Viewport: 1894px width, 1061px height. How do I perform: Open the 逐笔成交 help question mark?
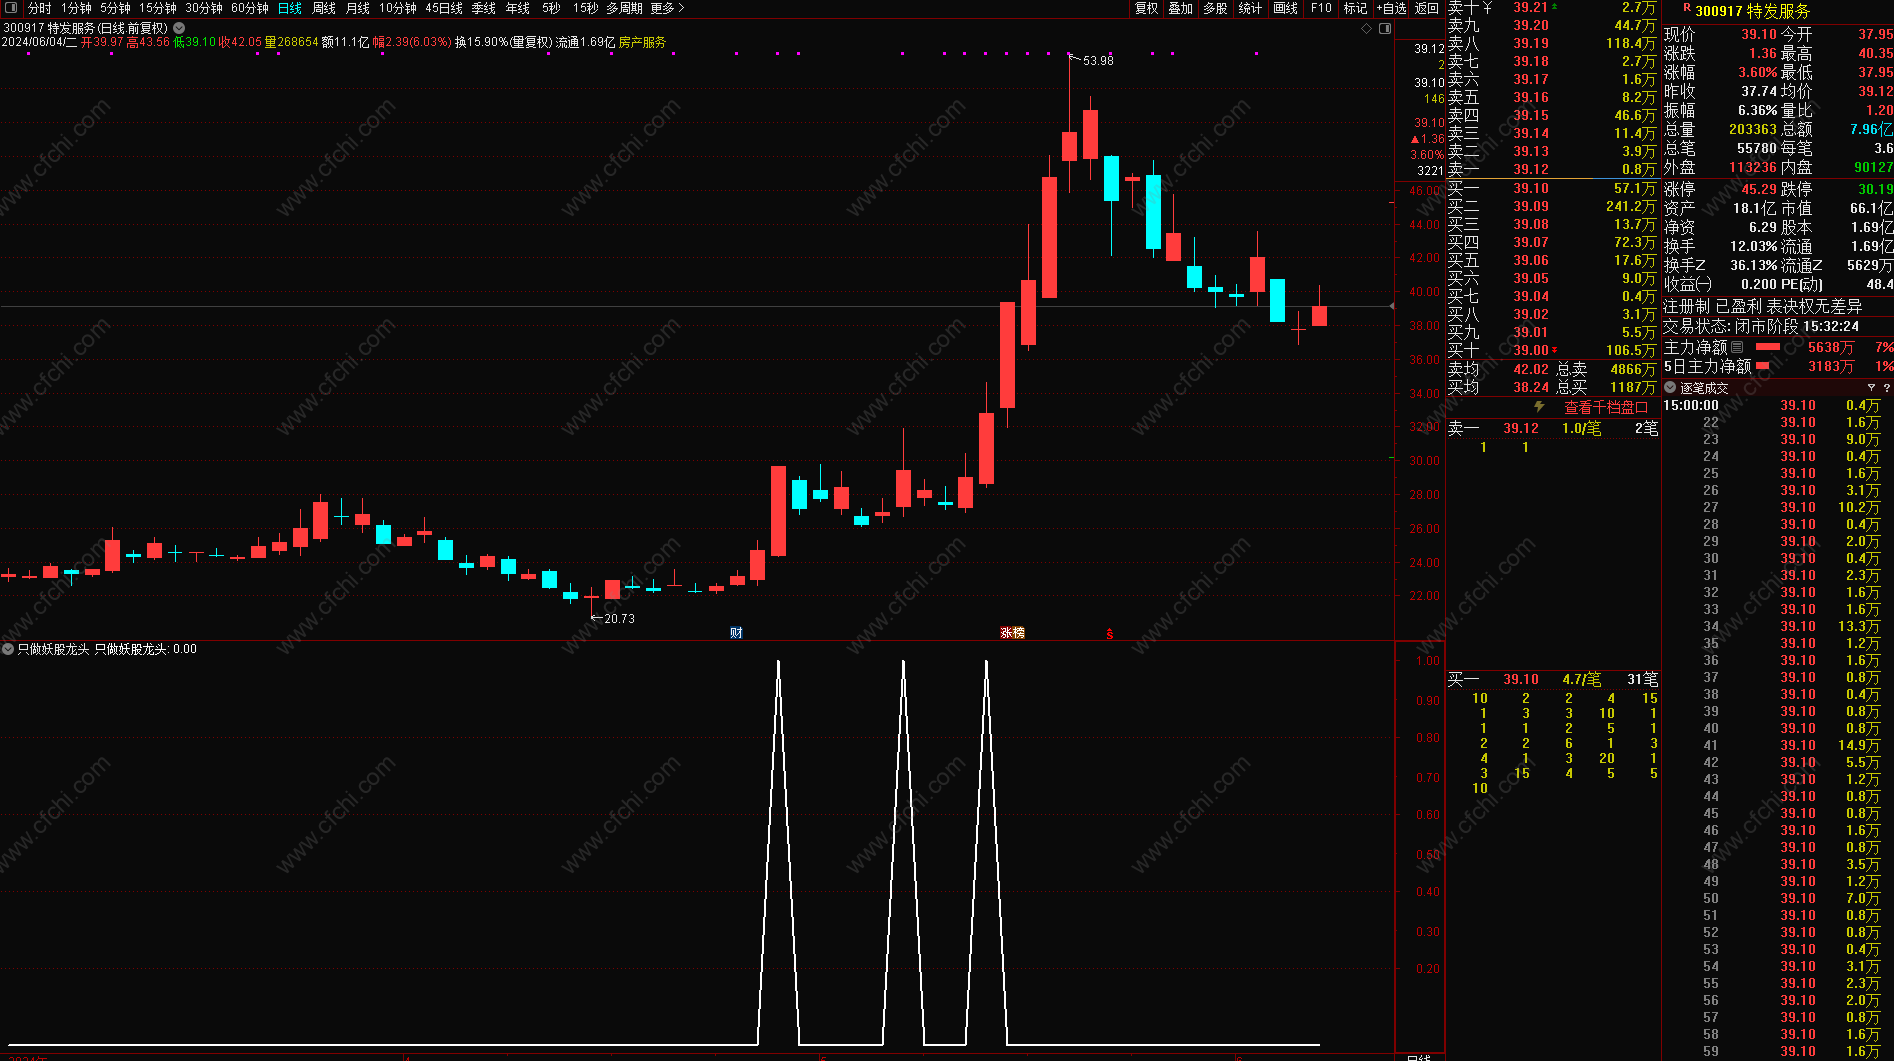pyautogui.click(x=1886, y=388)
